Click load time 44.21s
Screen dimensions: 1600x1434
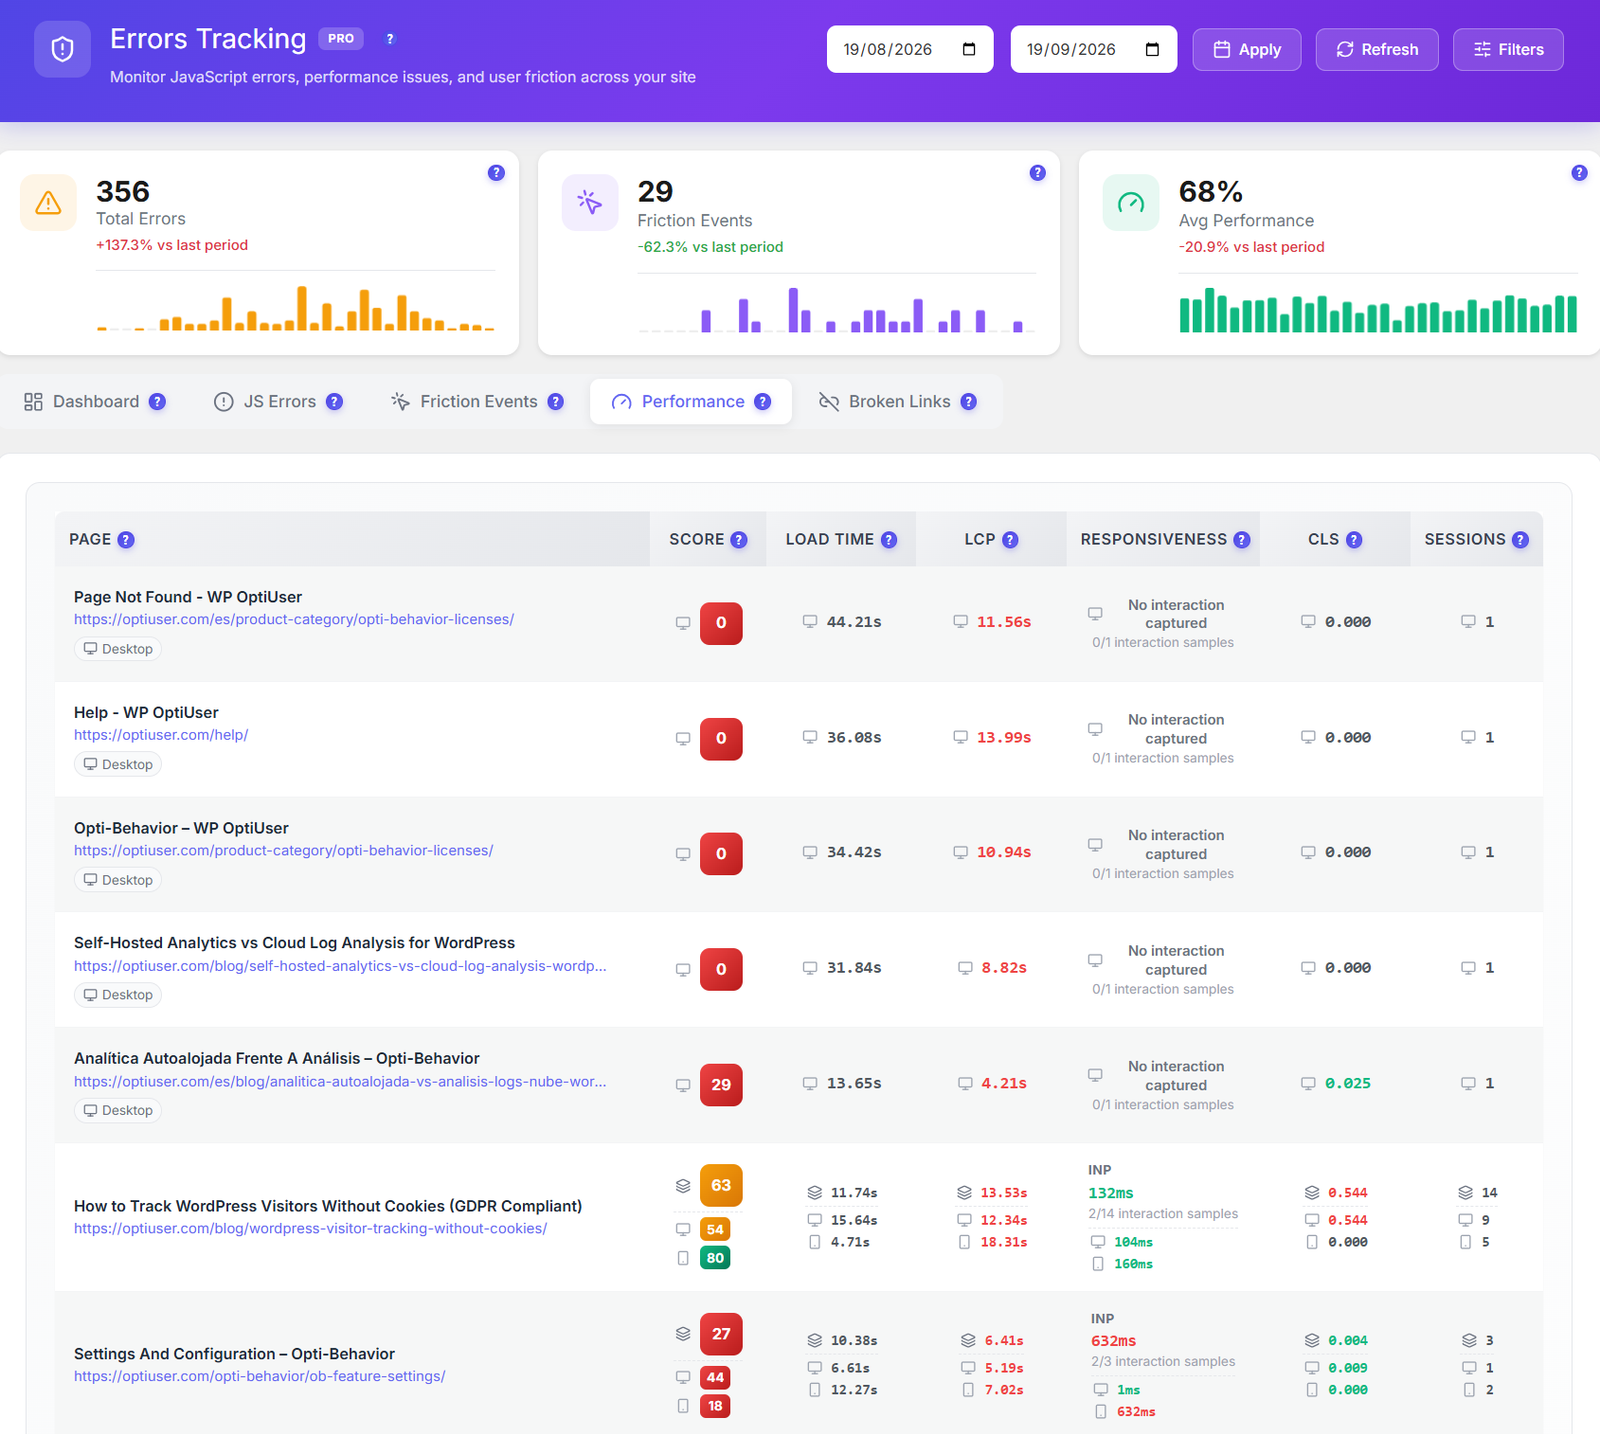coord(854,622)
